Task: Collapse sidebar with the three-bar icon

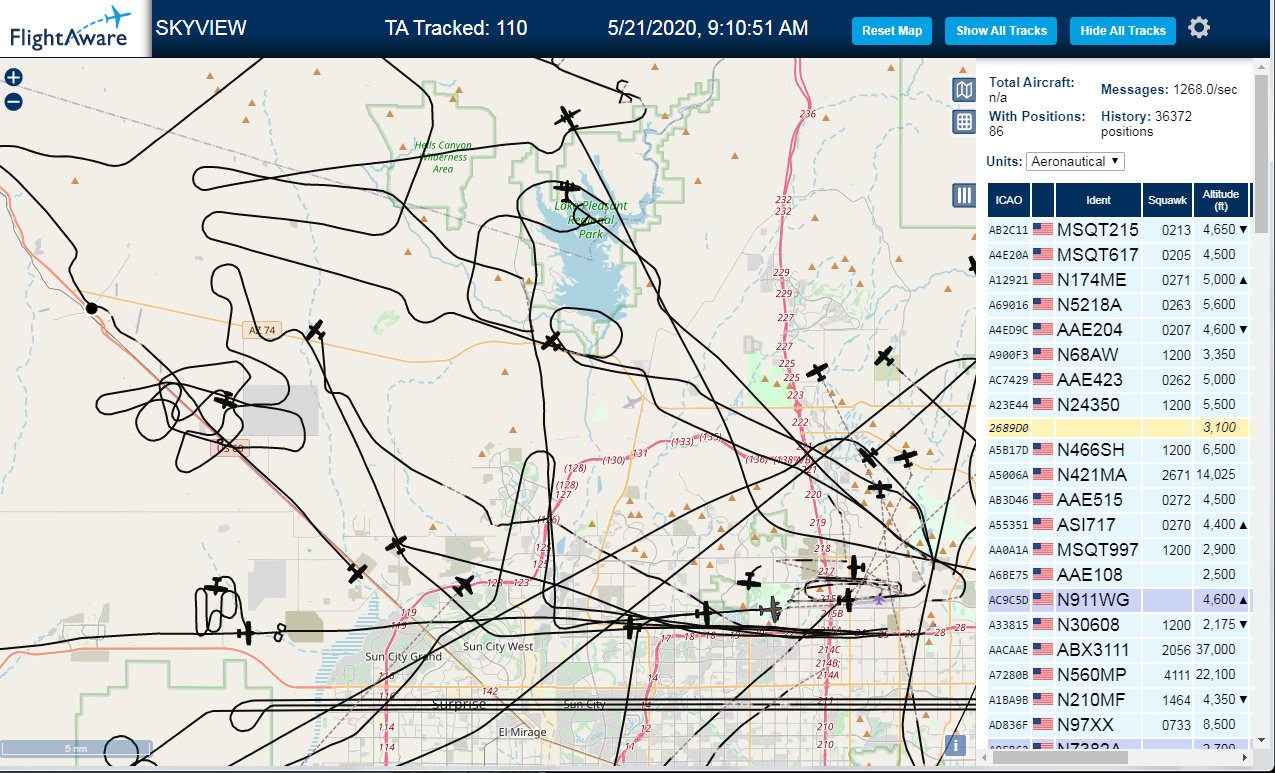Action: tap(964, 195)
